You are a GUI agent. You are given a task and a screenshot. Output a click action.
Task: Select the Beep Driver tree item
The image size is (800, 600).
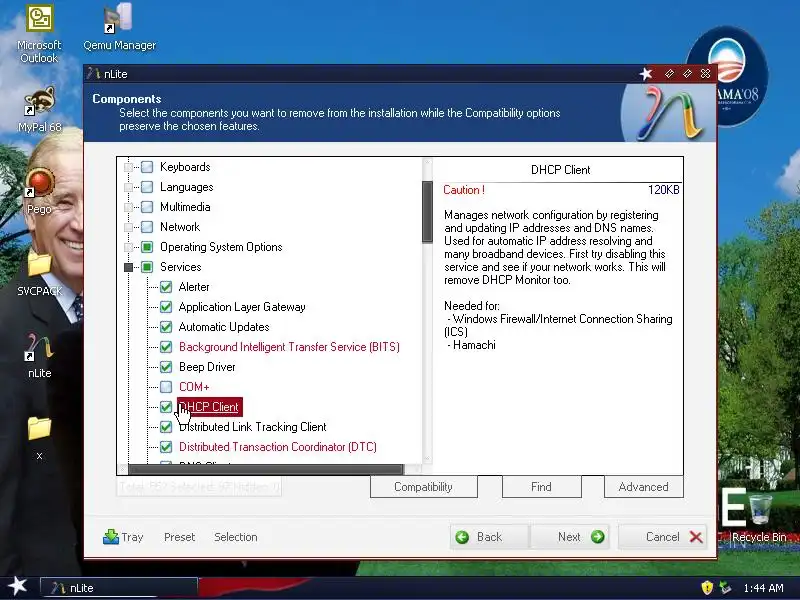pos(207,367)
